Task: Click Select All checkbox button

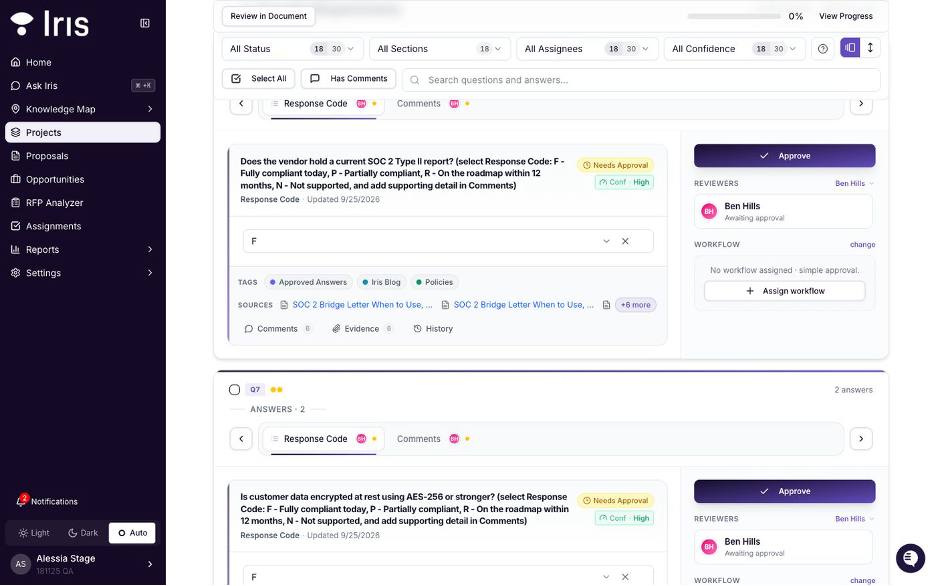Action: tap(258, 79)
